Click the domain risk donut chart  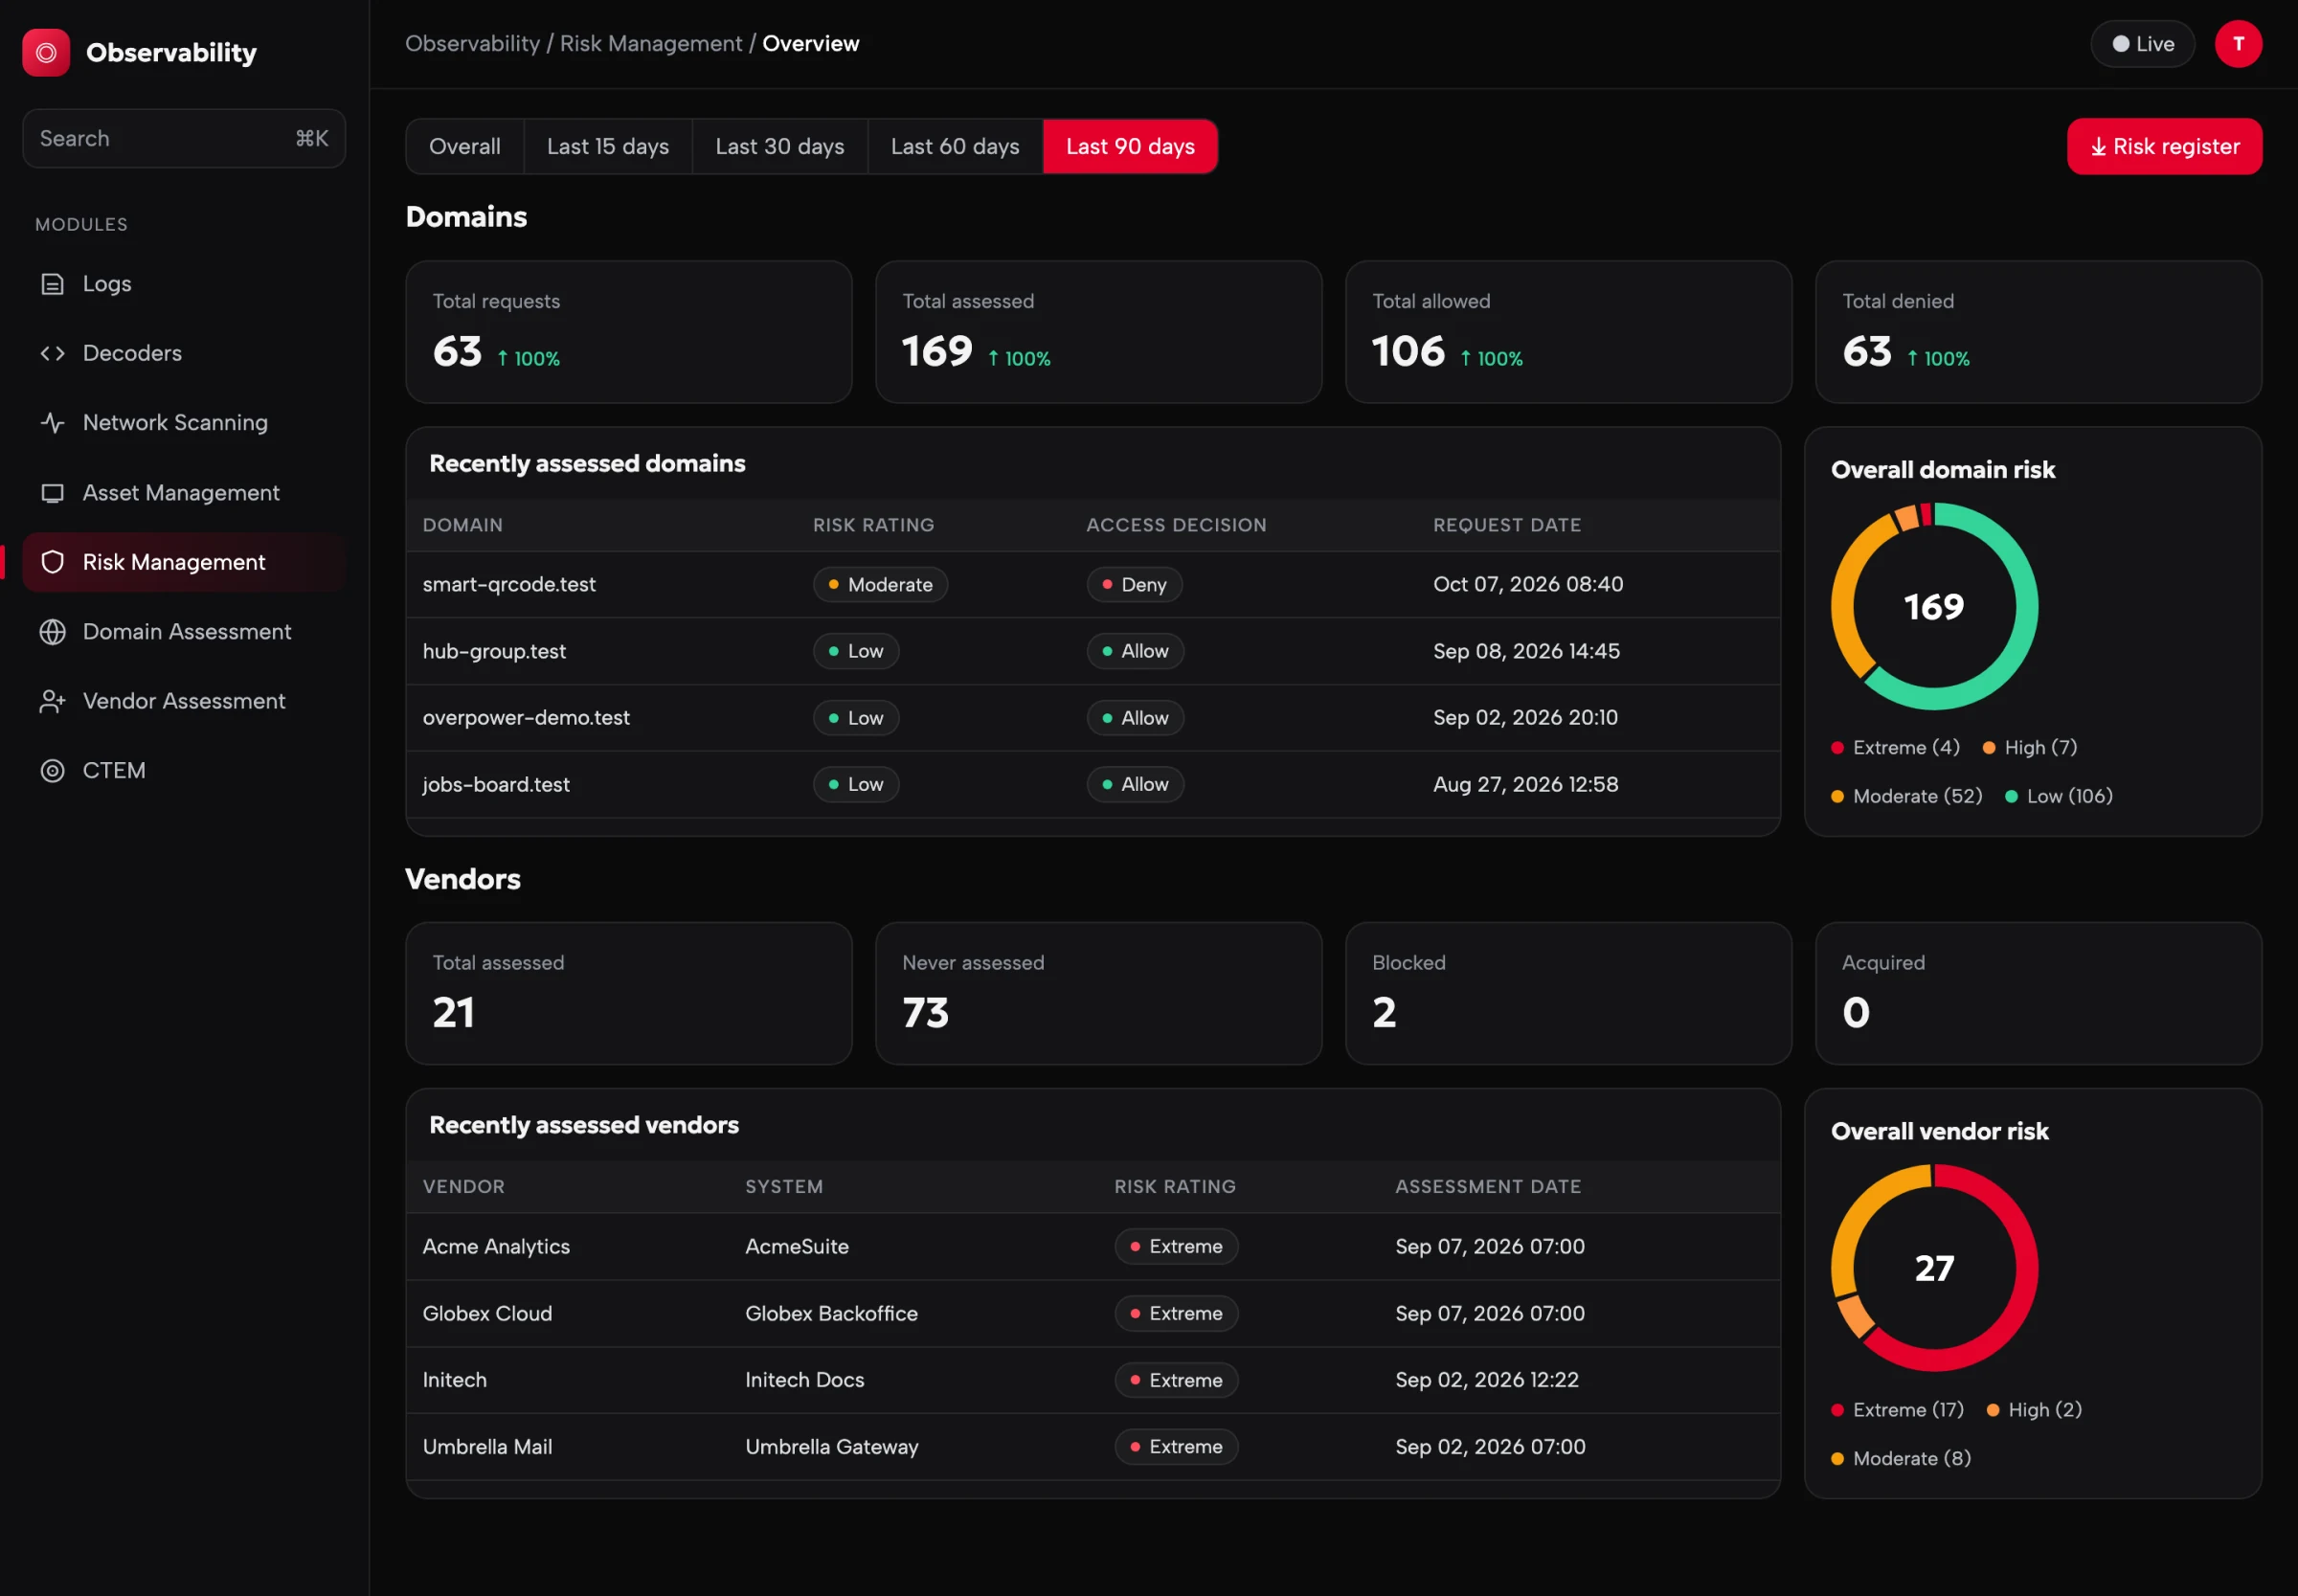tap(1934, 606)
